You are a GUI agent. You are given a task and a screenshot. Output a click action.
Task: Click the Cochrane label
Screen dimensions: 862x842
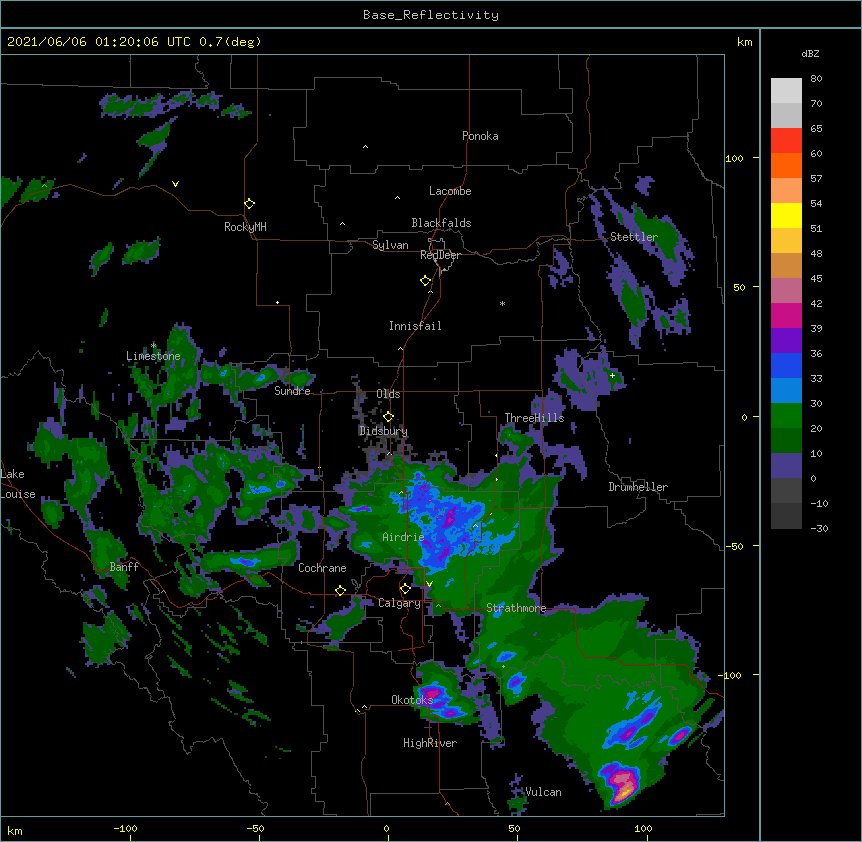[322, 568]
